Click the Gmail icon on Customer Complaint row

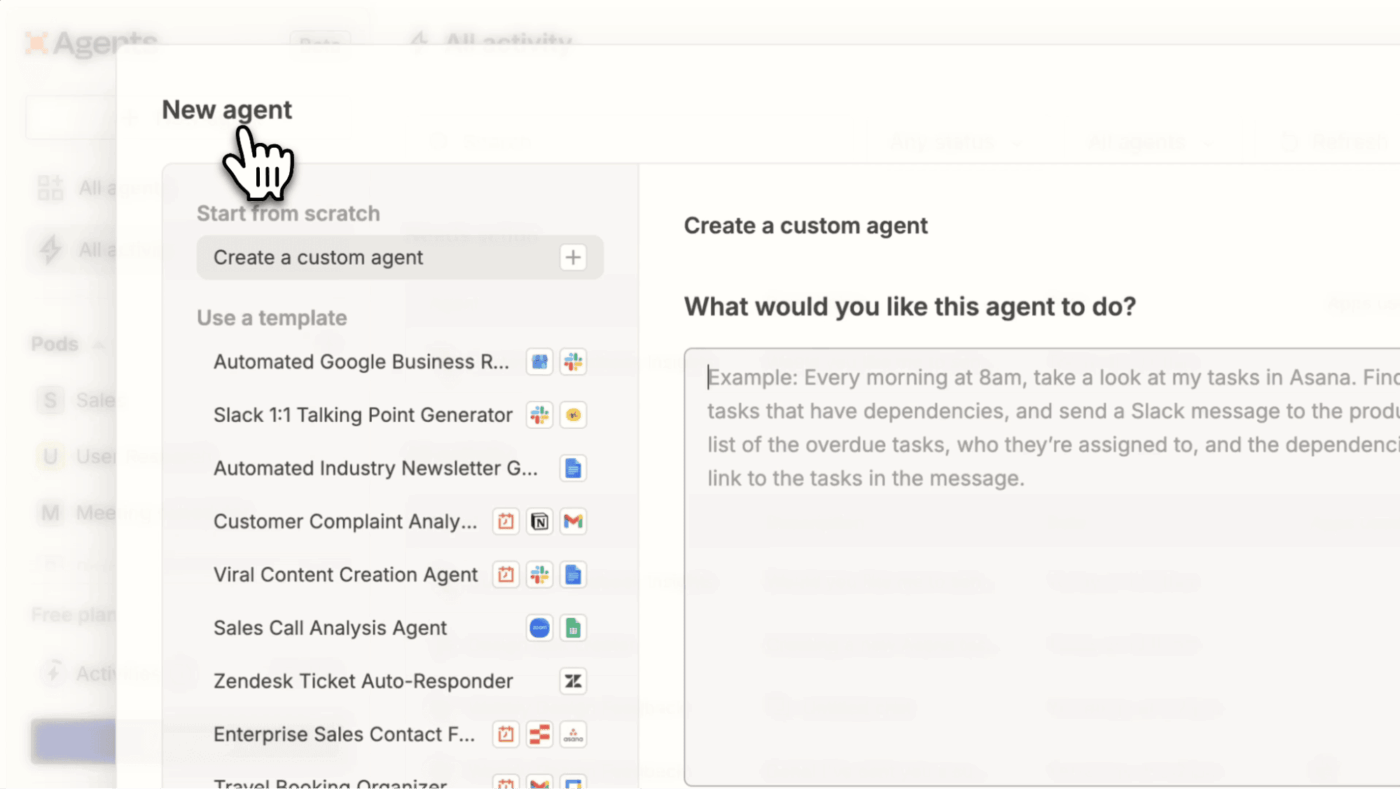[x=573, y=522]
